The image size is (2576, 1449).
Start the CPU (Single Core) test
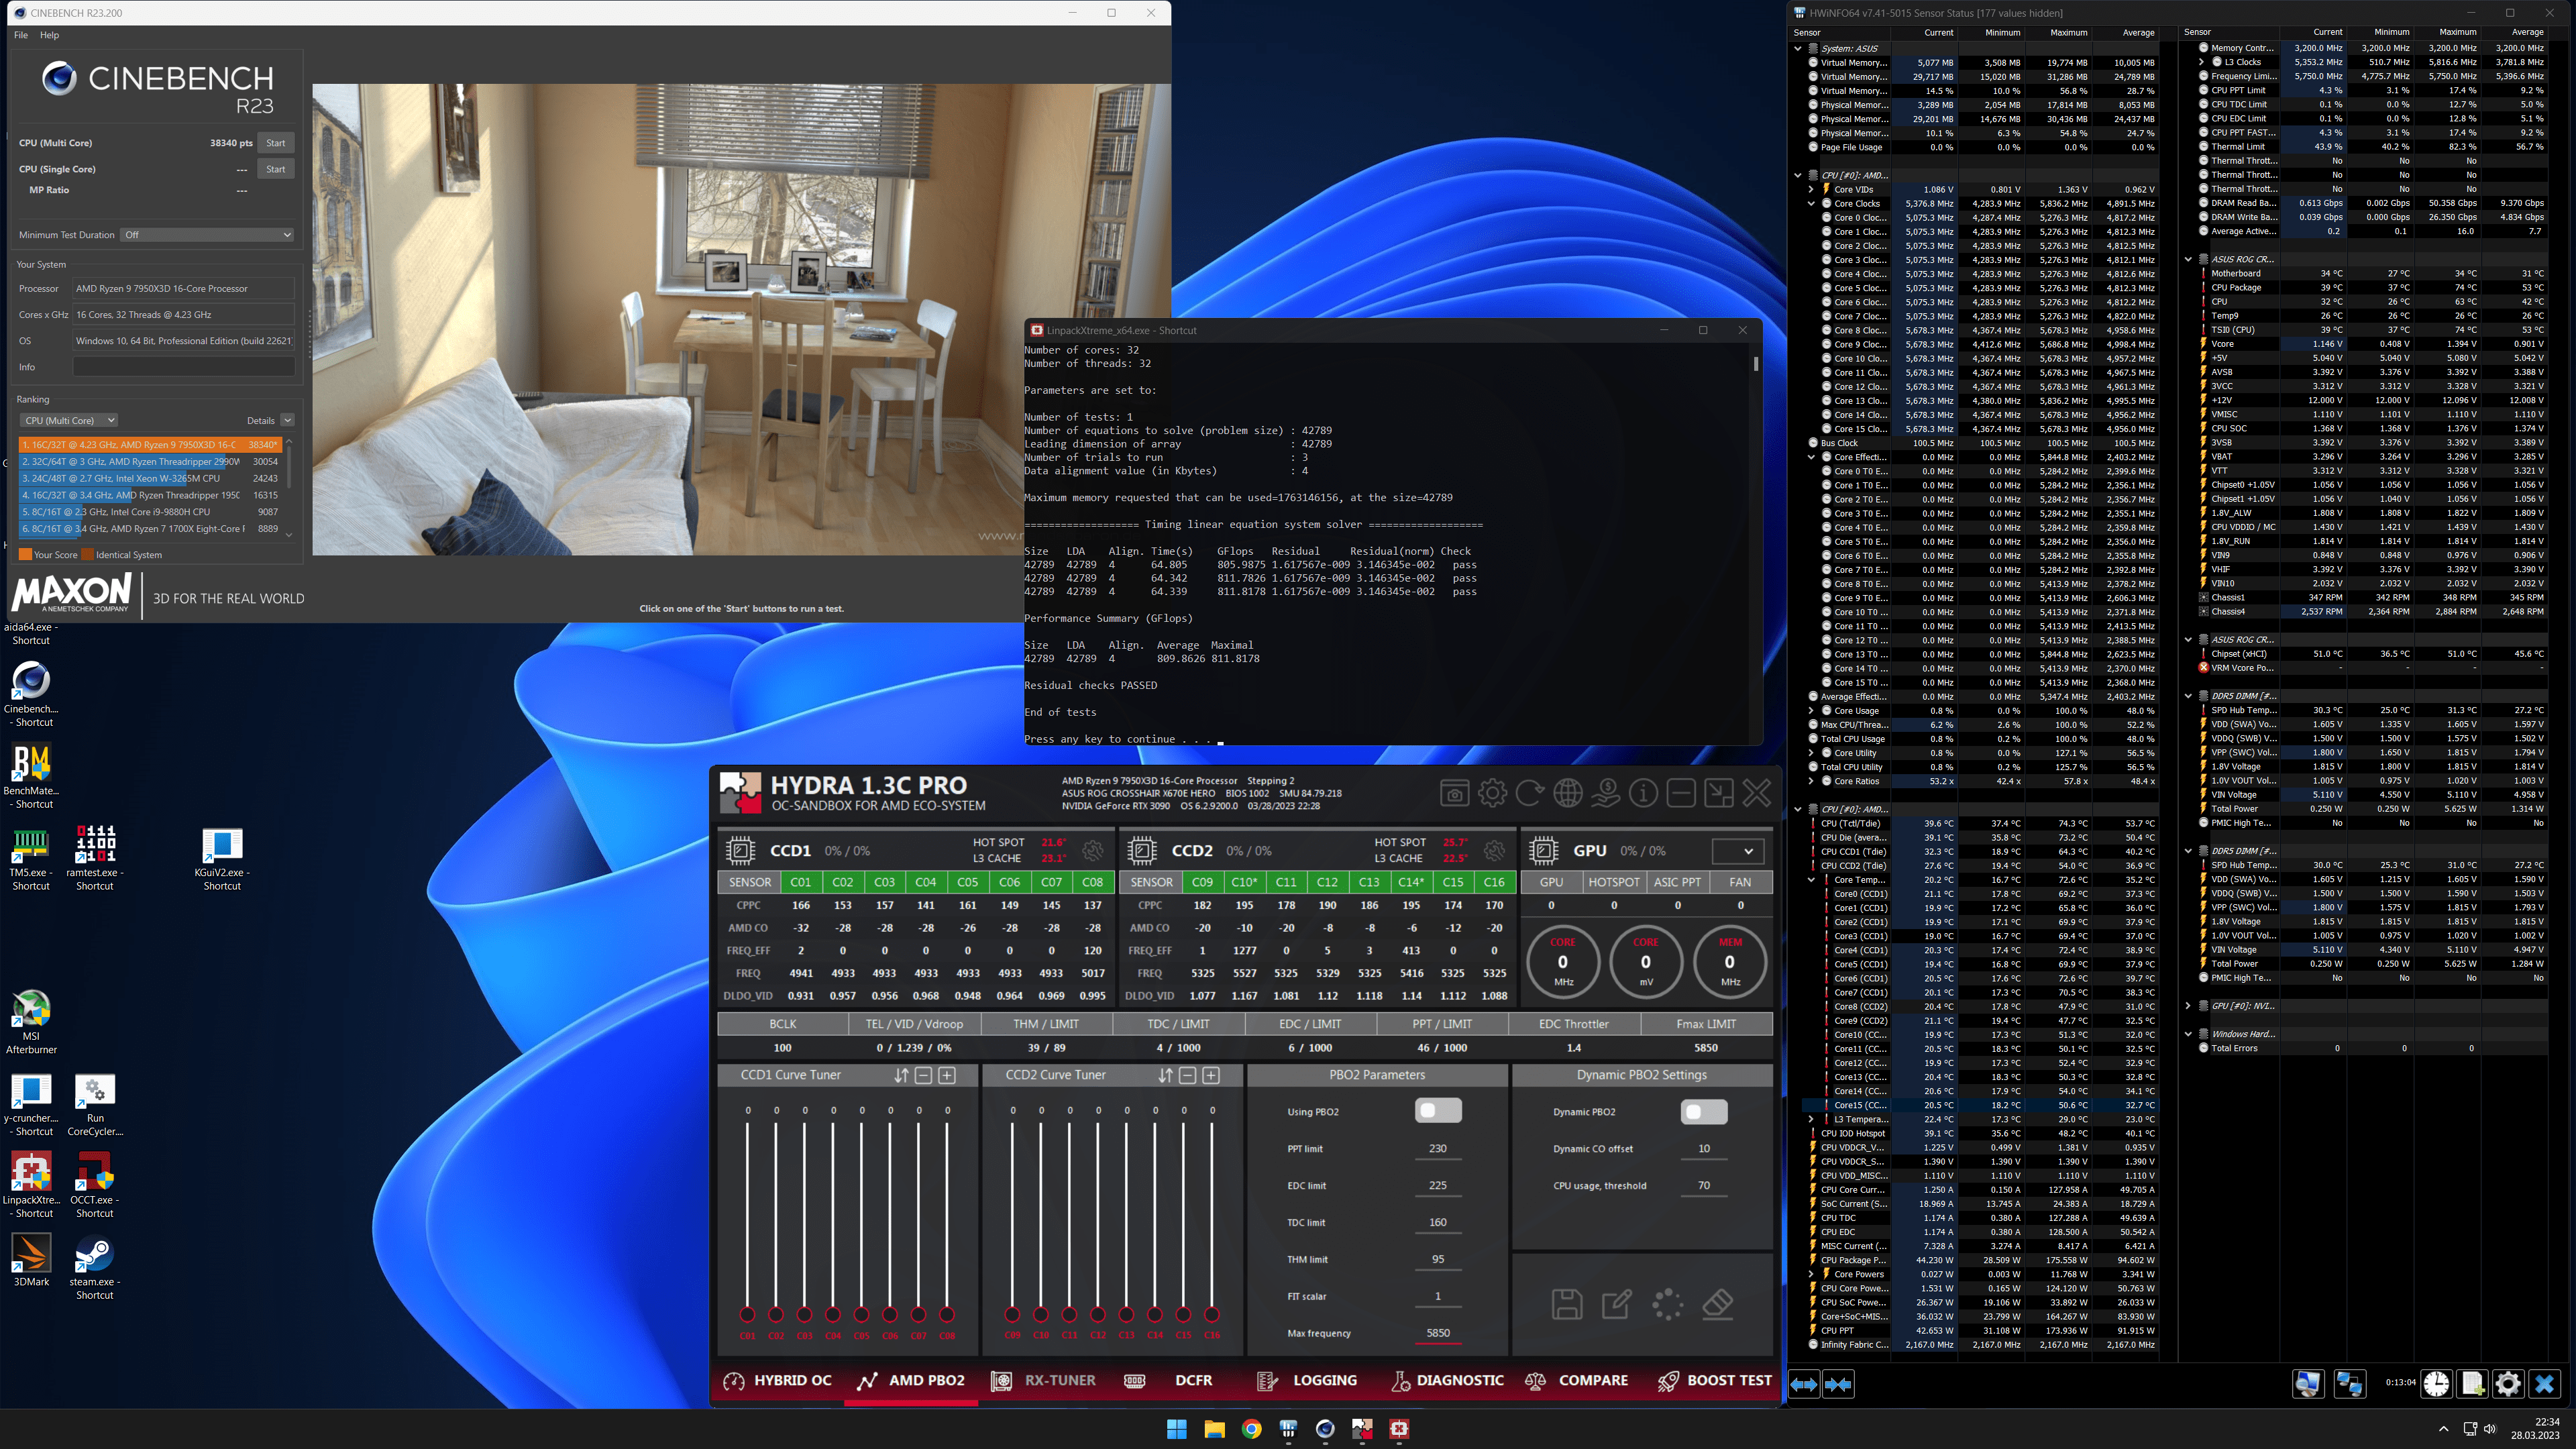click(x=276, y=169)
